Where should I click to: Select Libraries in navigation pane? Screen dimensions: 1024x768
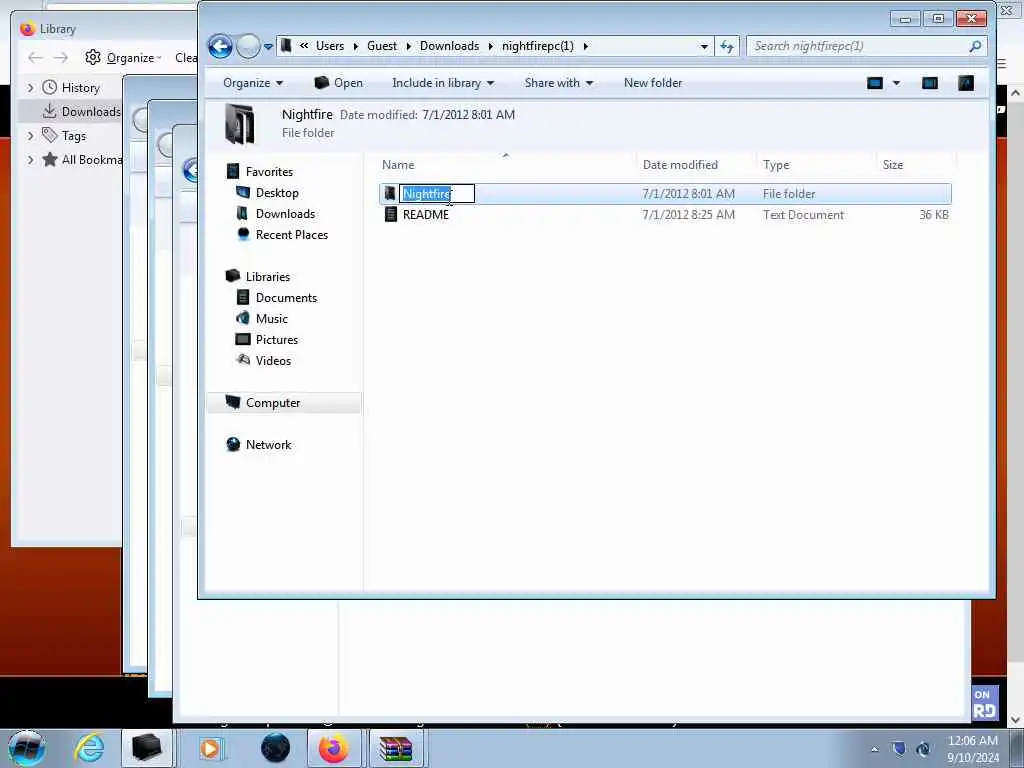coord(267,277)
